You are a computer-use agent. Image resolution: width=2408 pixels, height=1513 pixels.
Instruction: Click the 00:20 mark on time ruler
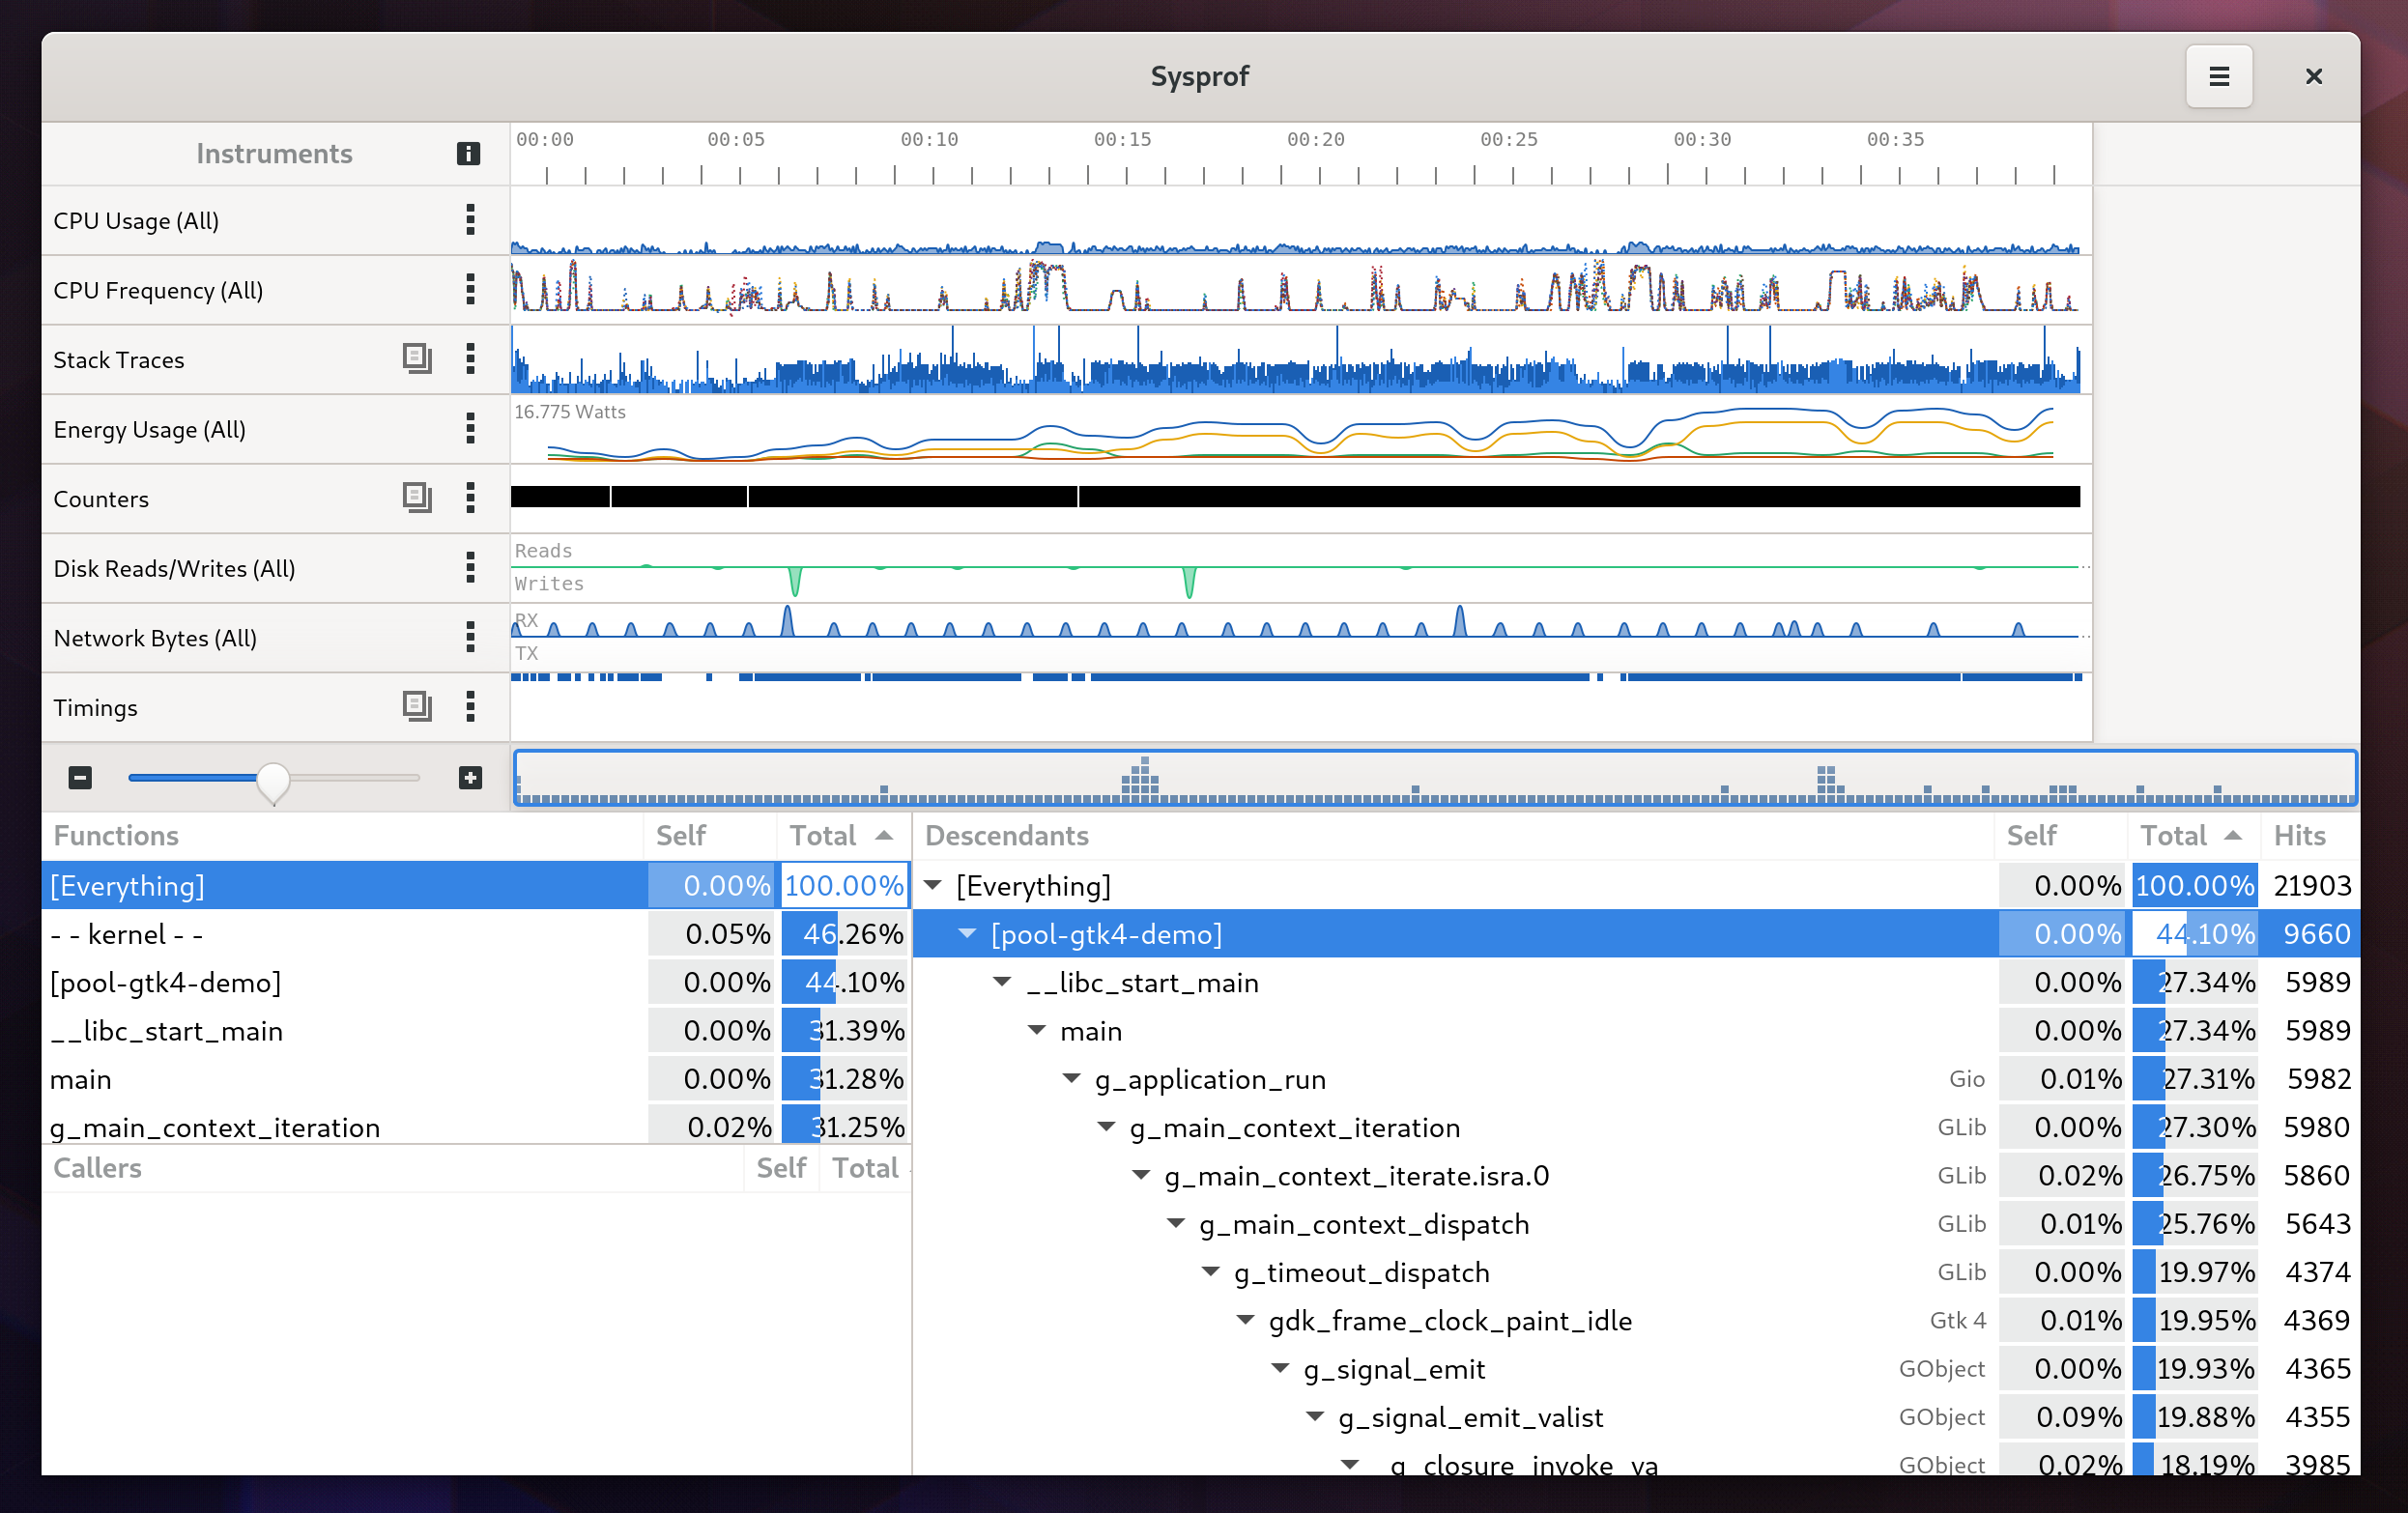click(1315, 139)
